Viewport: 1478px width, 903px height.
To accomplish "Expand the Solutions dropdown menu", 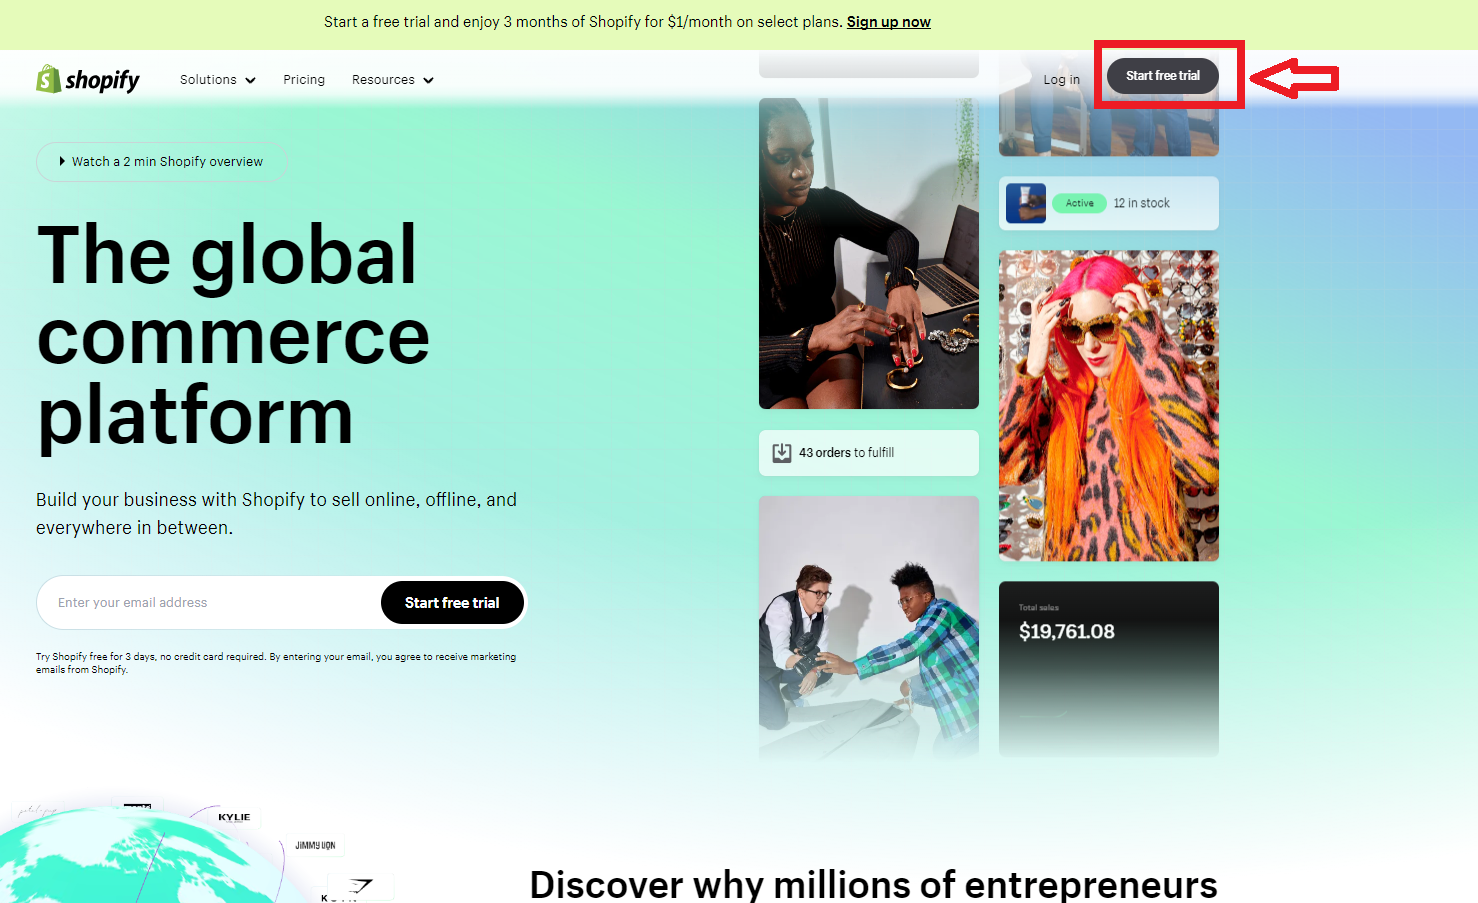I will pyautogui.click(x=218, y=80).
